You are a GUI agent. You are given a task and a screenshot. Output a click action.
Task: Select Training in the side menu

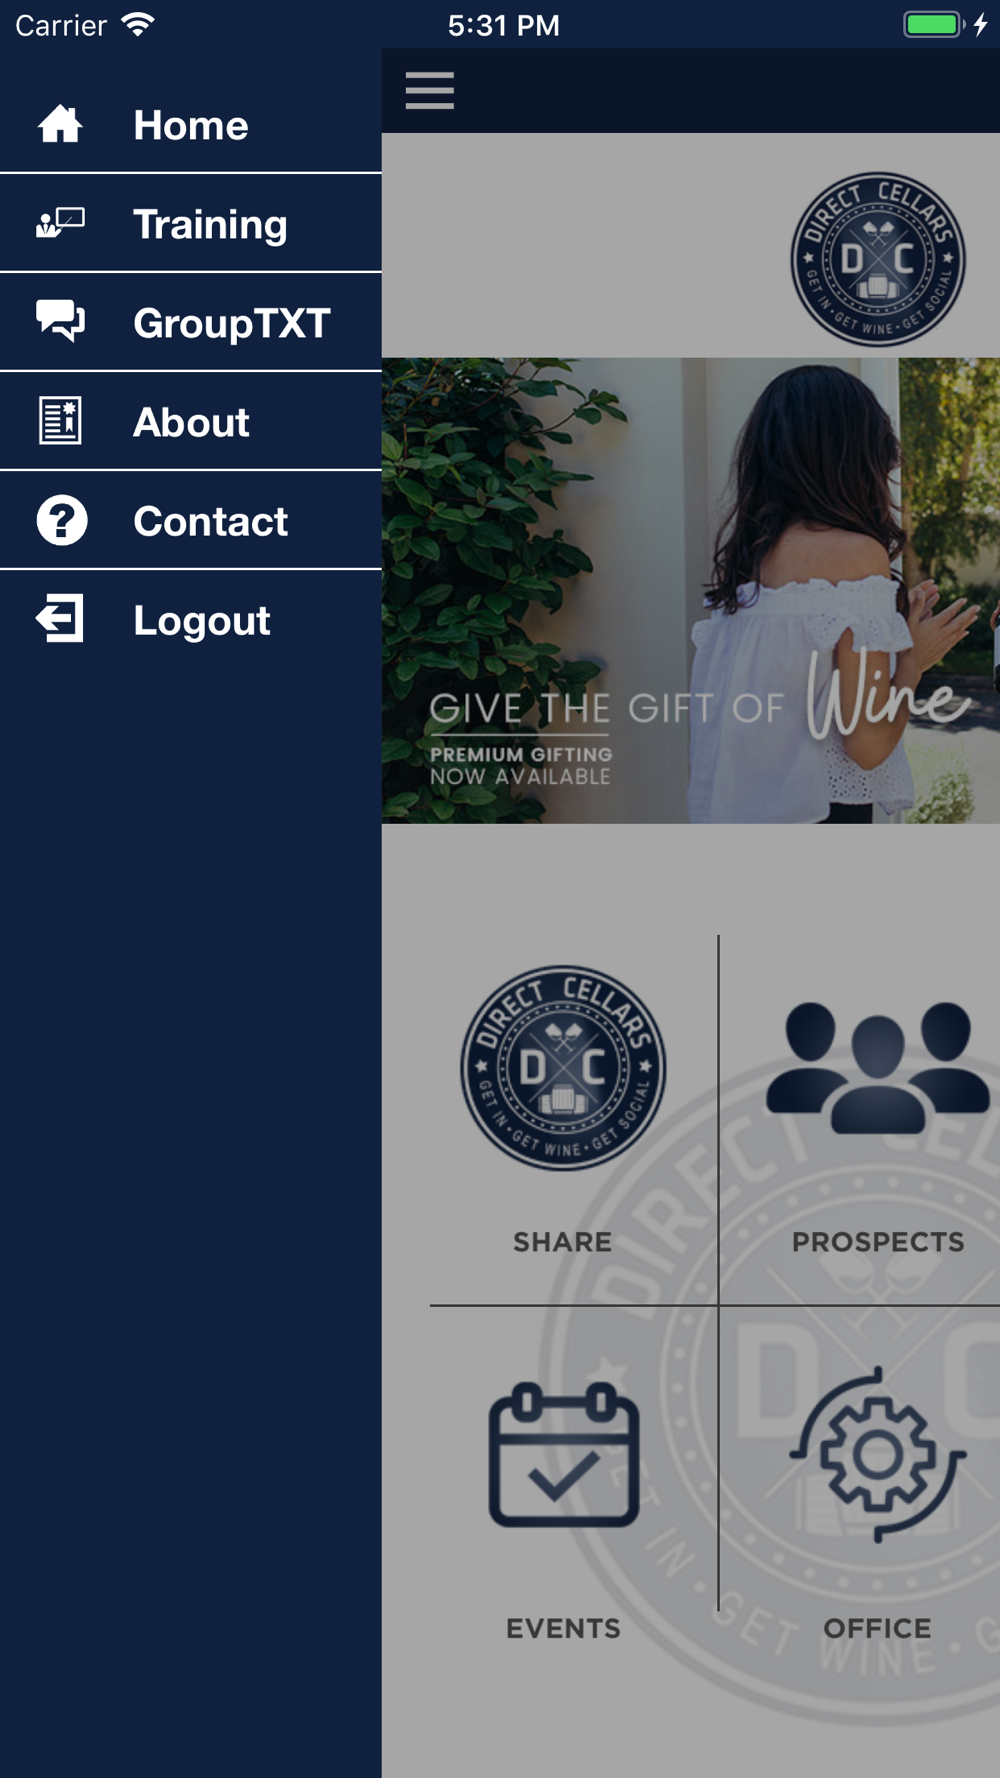[x=191, y=223]
